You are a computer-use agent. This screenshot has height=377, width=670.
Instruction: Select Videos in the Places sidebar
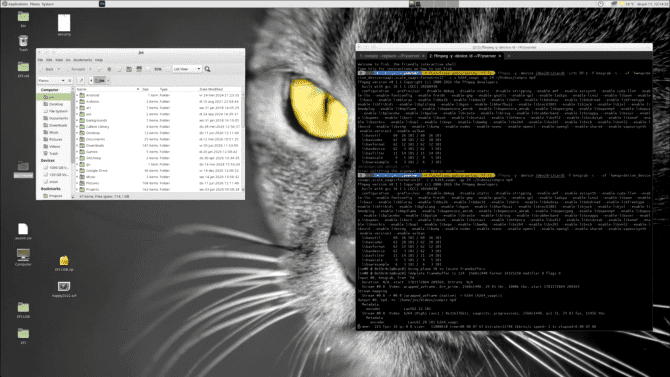(55, 147)
